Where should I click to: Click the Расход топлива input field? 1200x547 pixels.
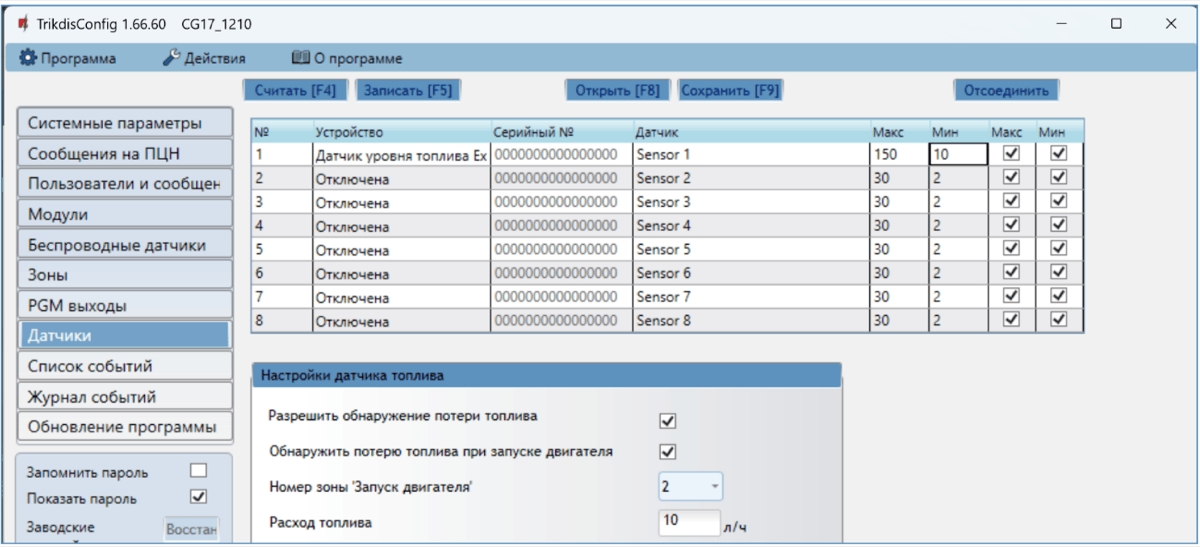tap(688, 521)
